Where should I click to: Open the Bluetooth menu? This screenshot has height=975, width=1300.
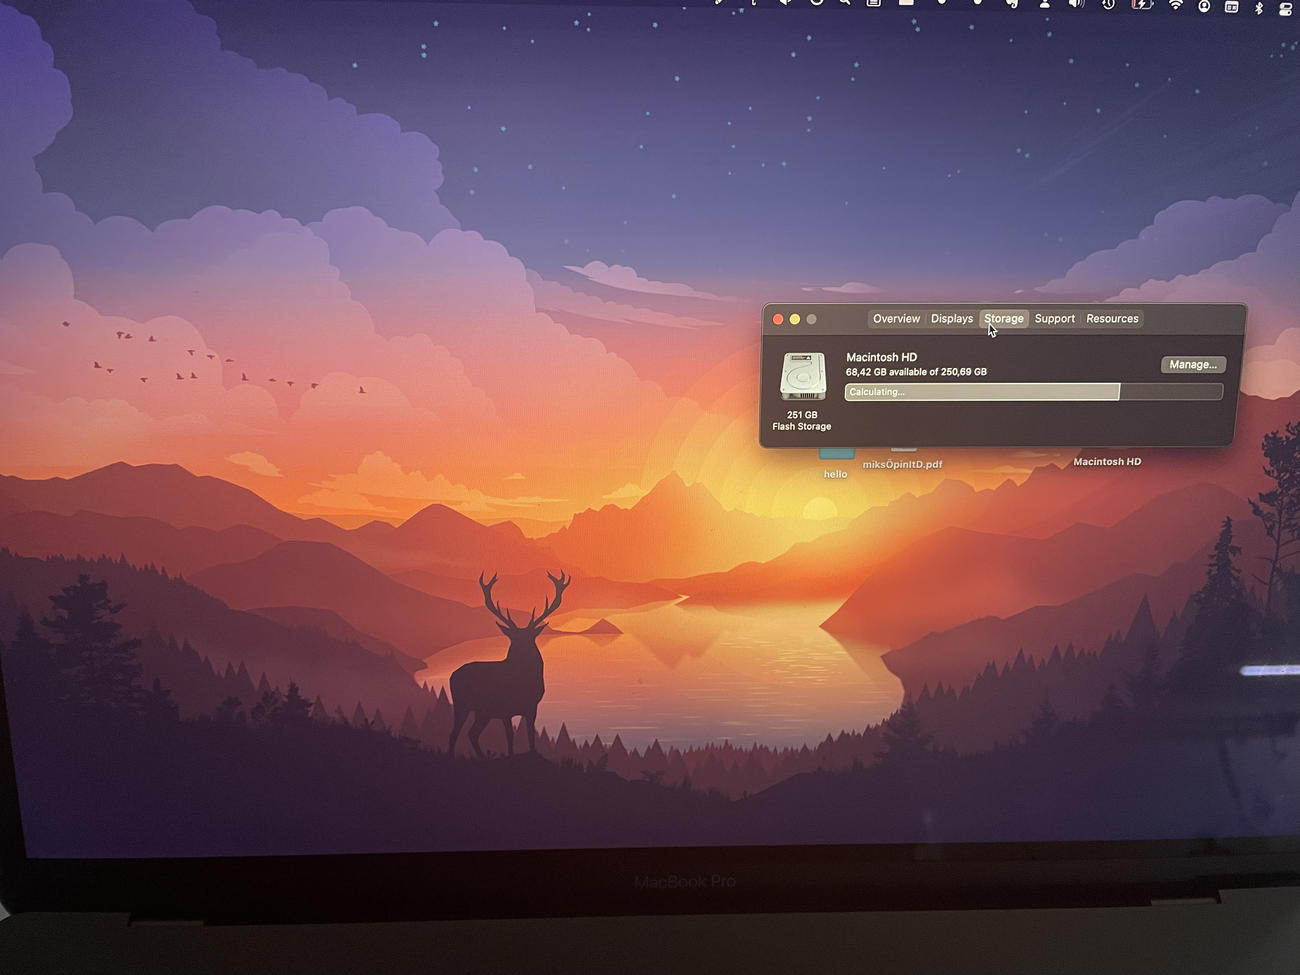1258,8
